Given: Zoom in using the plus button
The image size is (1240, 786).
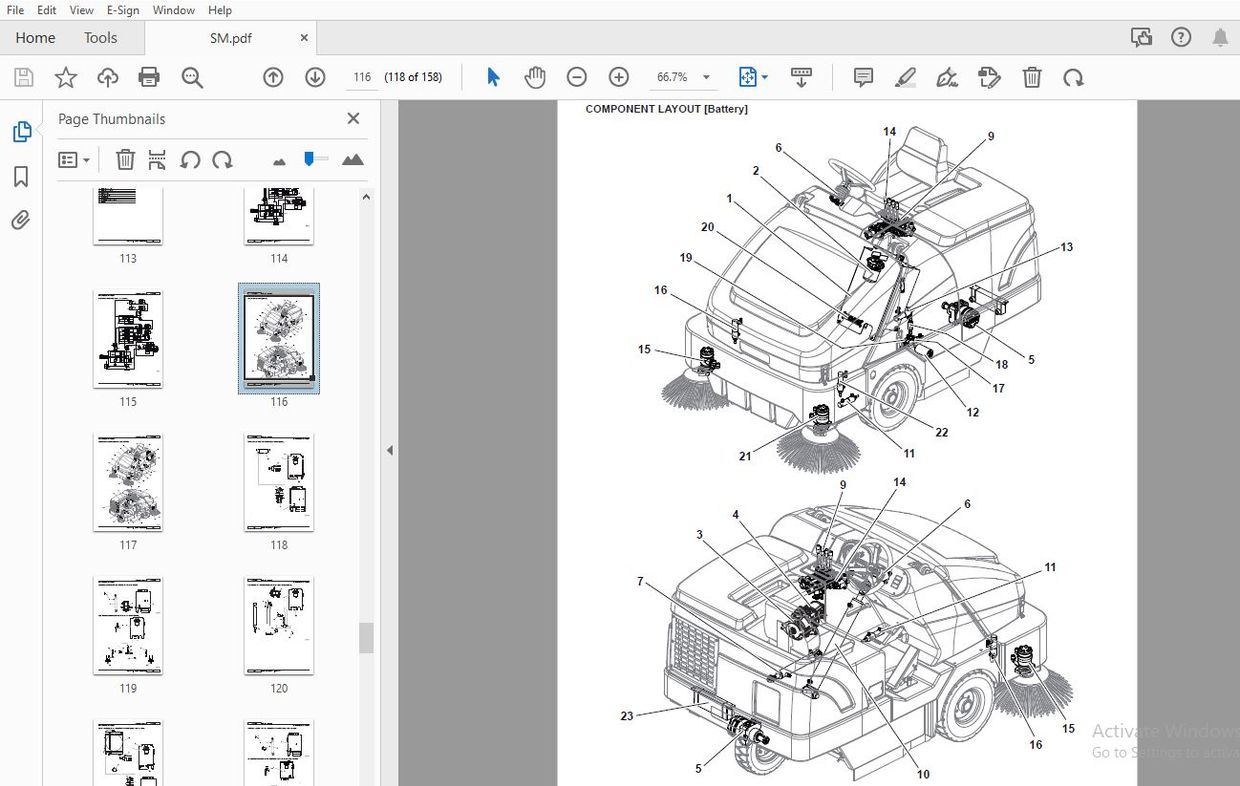Looking at the screenshot, I should [x=618, y=77].
